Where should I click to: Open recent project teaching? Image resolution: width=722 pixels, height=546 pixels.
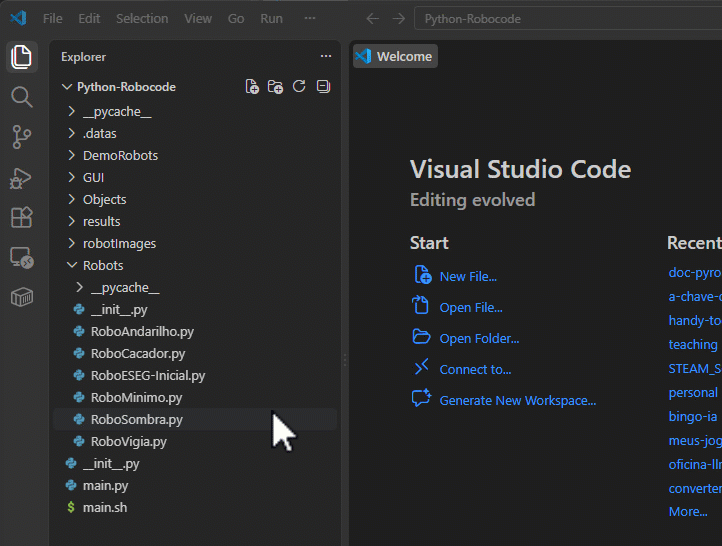(x=693, y=344)
